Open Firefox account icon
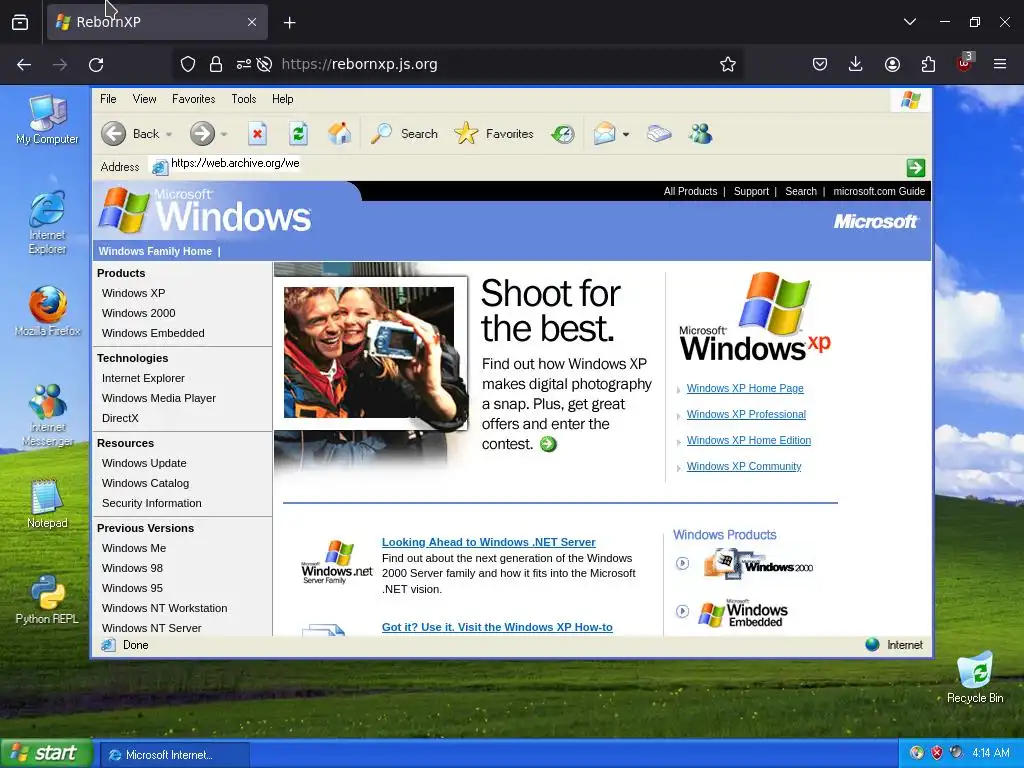 (x=892, y=64)
